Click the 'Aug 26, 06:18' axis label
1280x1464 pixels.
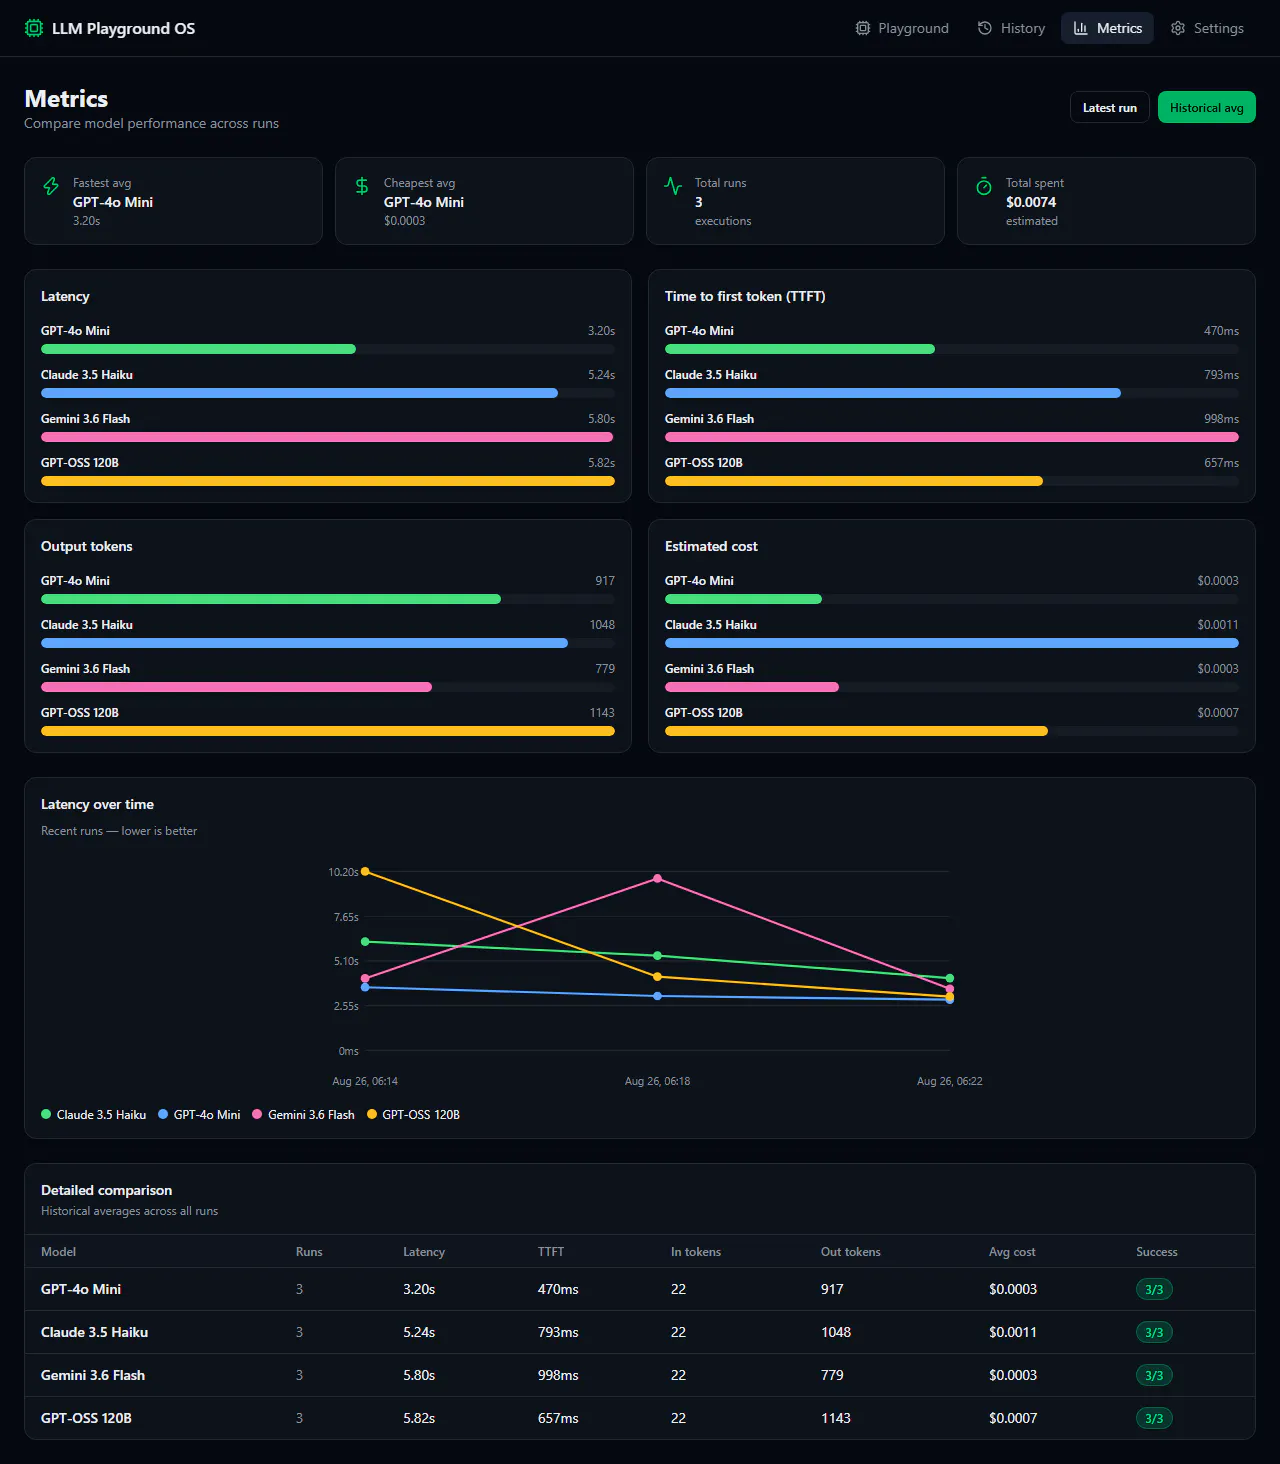657,1081
